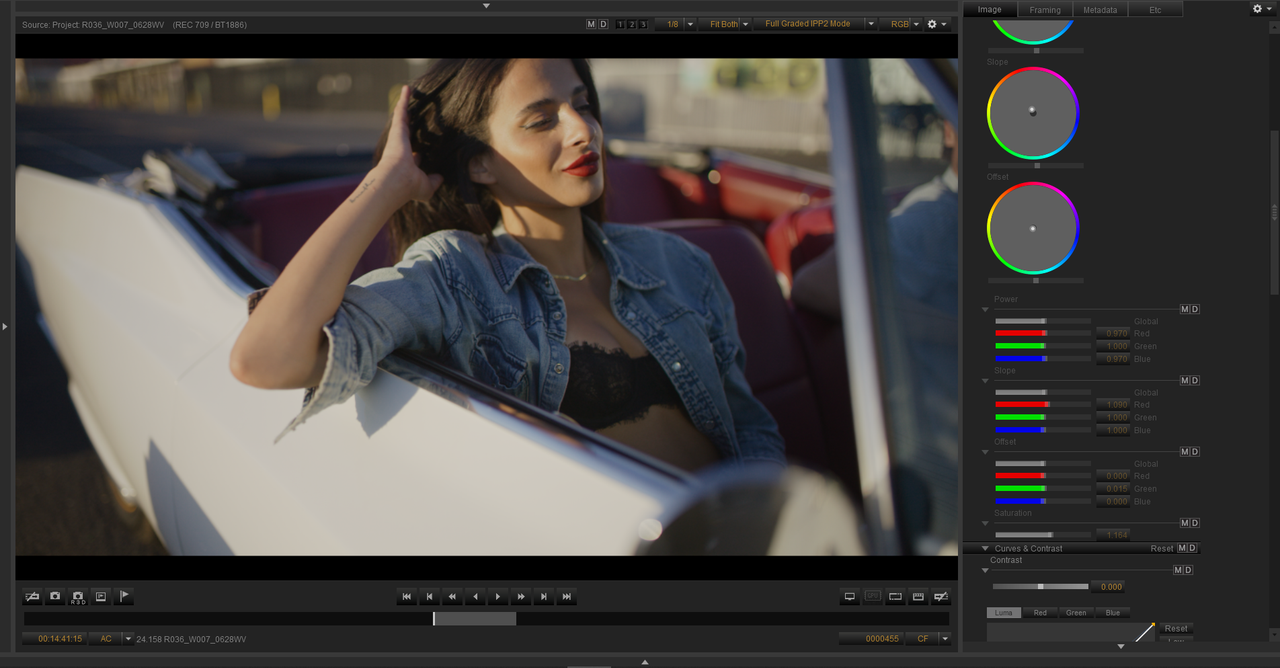Switch to the Etc tab
Screen dimensions: 1280x668
pyautogui.click(x=1155, y=9)
